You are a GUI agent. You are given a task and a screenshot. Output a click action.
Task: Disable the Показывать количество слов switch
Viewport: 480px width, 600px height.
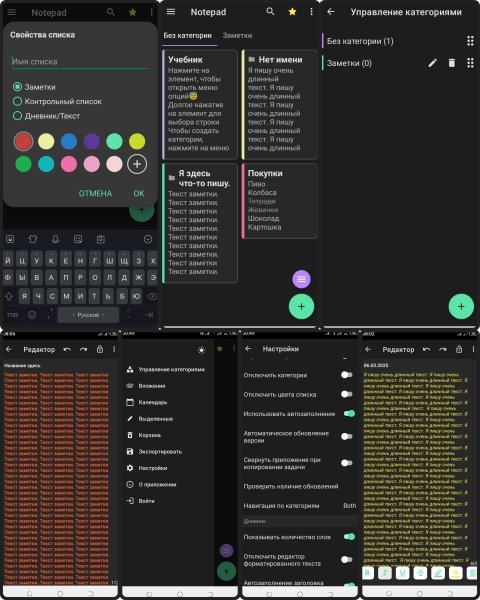[x=349, y=536]
